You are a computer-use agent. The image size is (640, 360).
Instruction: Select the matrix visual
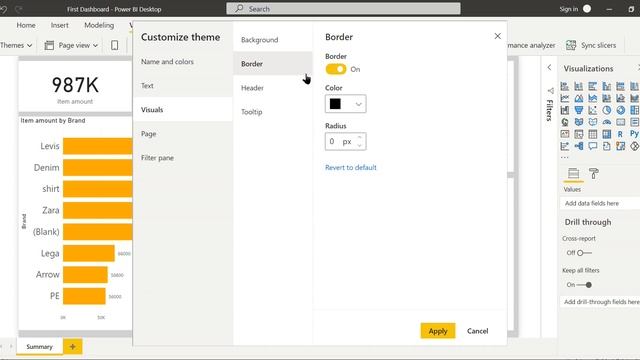point(607,134)
